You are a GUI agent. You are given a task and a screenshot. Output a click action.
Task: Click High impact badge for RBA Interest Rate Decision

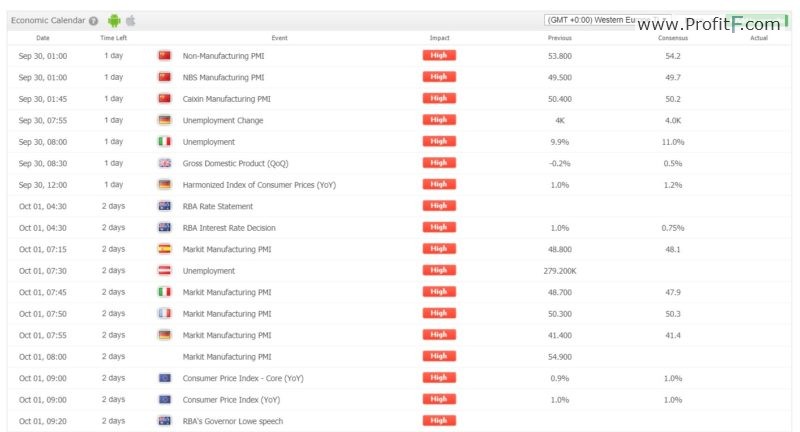click(x=439, y=227)
